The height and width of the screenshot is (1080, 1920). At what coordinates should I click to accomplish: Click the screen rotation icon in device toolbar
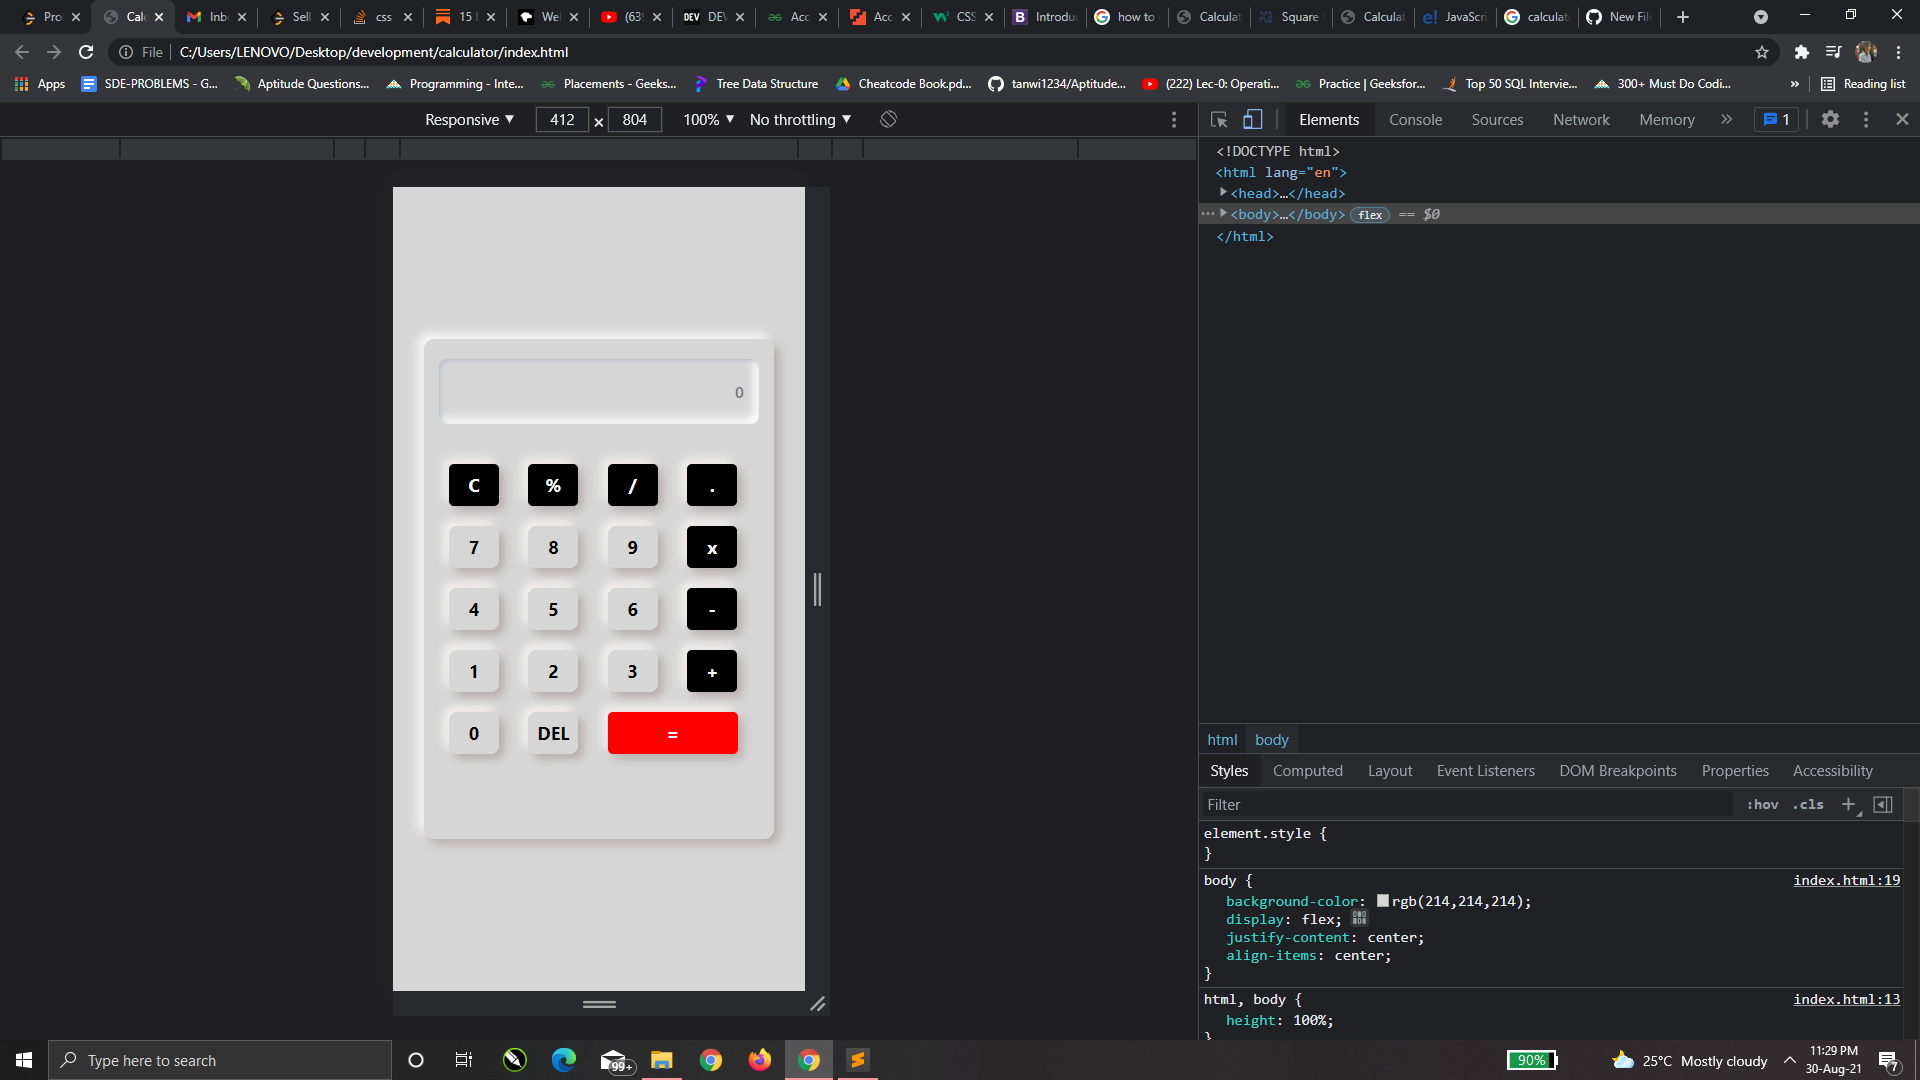[887, 119]
